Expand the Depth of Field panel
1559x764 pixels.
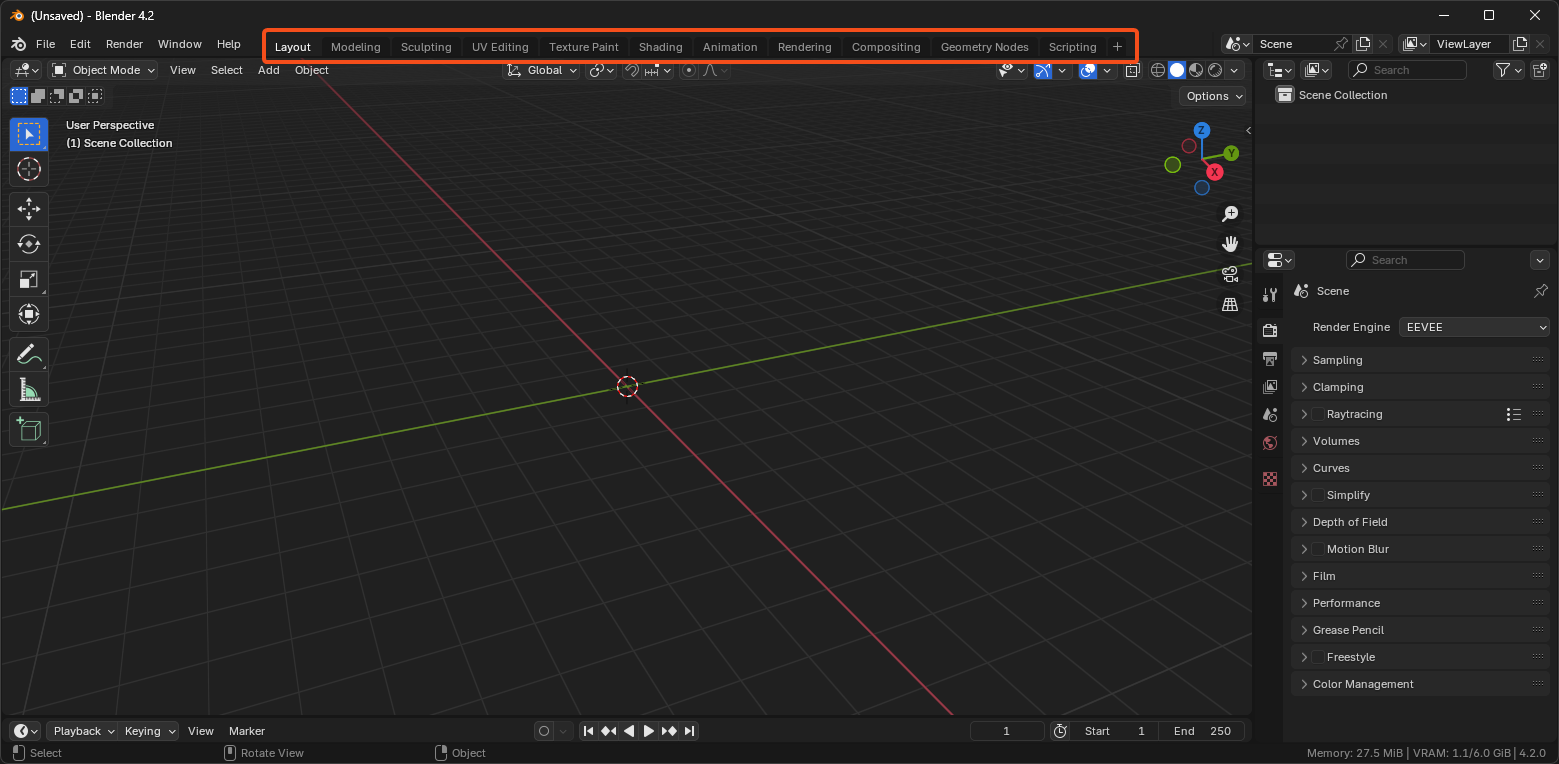pyautogui.click(x=1420, y=522)
